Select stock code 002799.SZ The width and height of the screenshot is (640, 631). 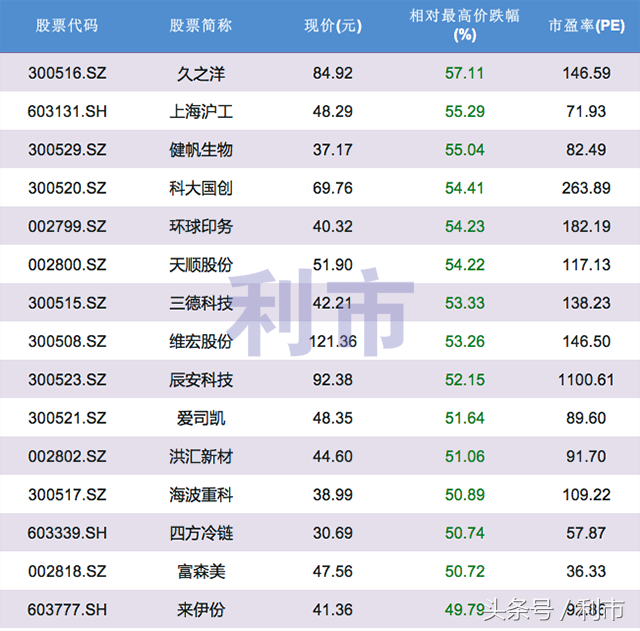(67, 227)
